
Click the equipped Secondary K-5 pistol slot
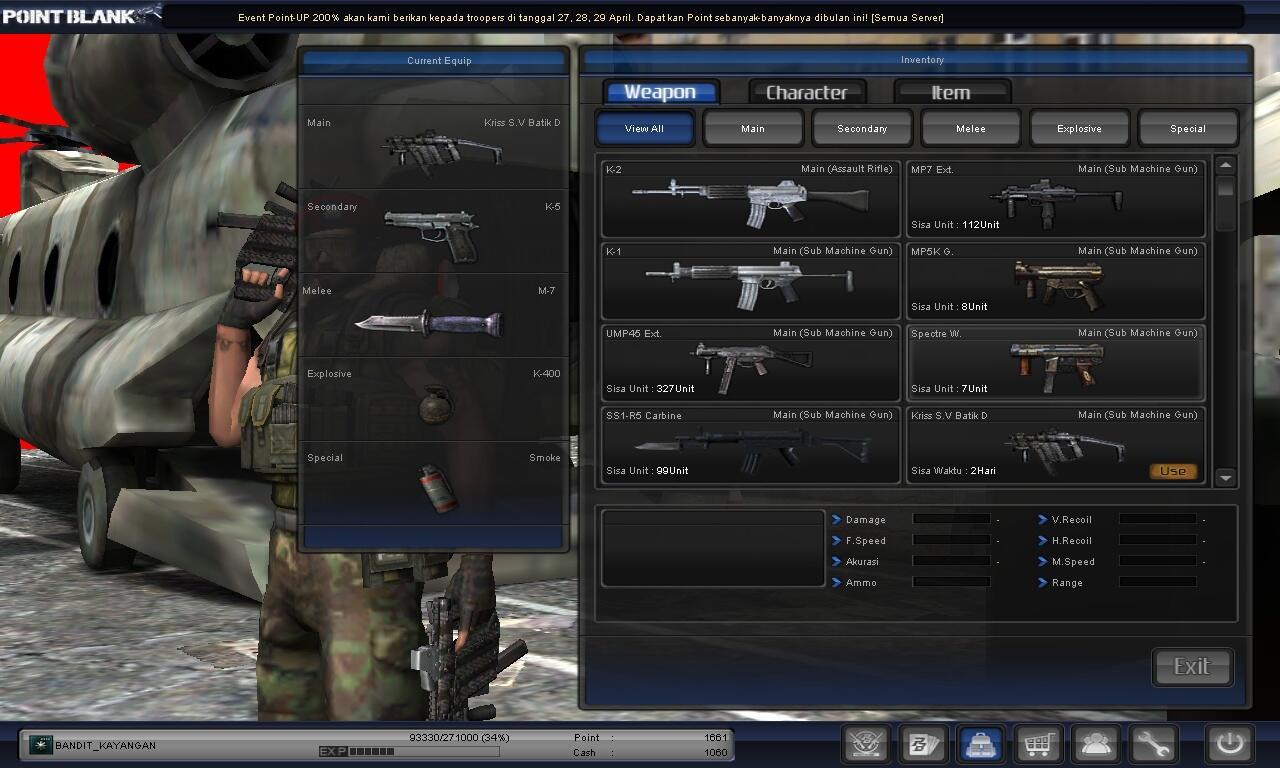(434, 232)
